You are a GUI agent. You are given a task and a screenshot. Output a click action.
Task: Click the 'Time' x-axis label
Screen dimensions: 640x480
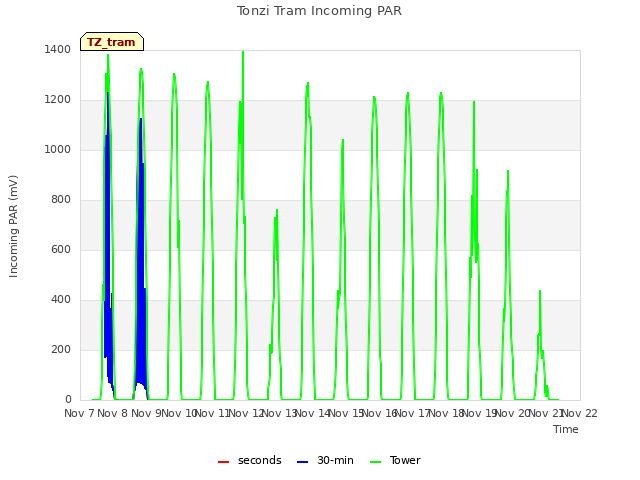click(566, 429)
